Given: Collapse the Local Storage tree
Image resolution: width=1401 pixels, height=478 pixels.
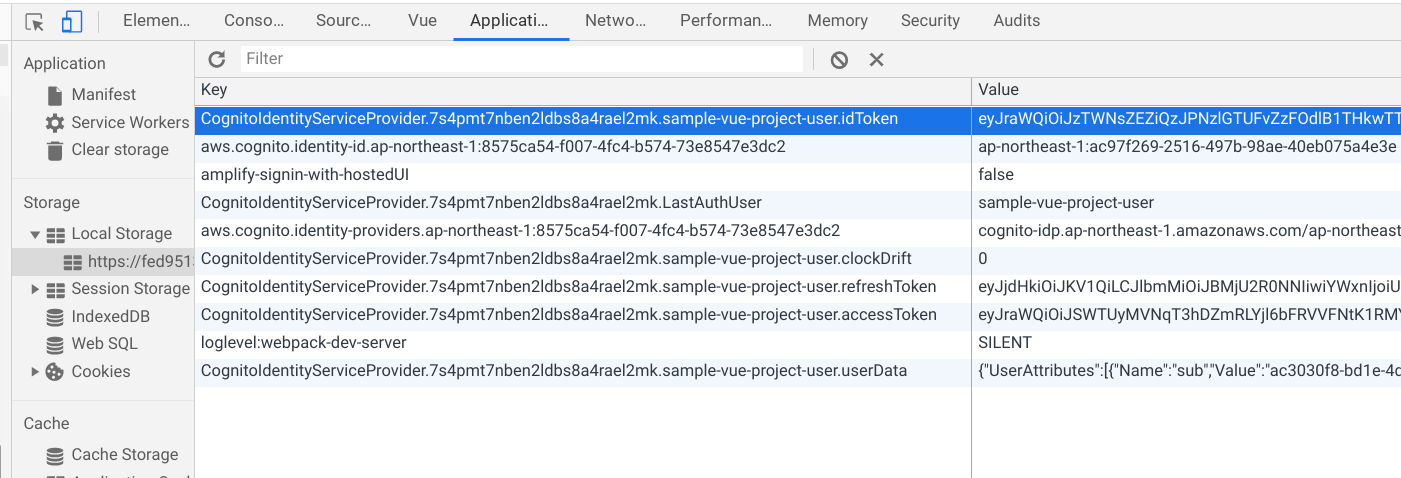Looking at the screenshot, I should pos(36,234).
